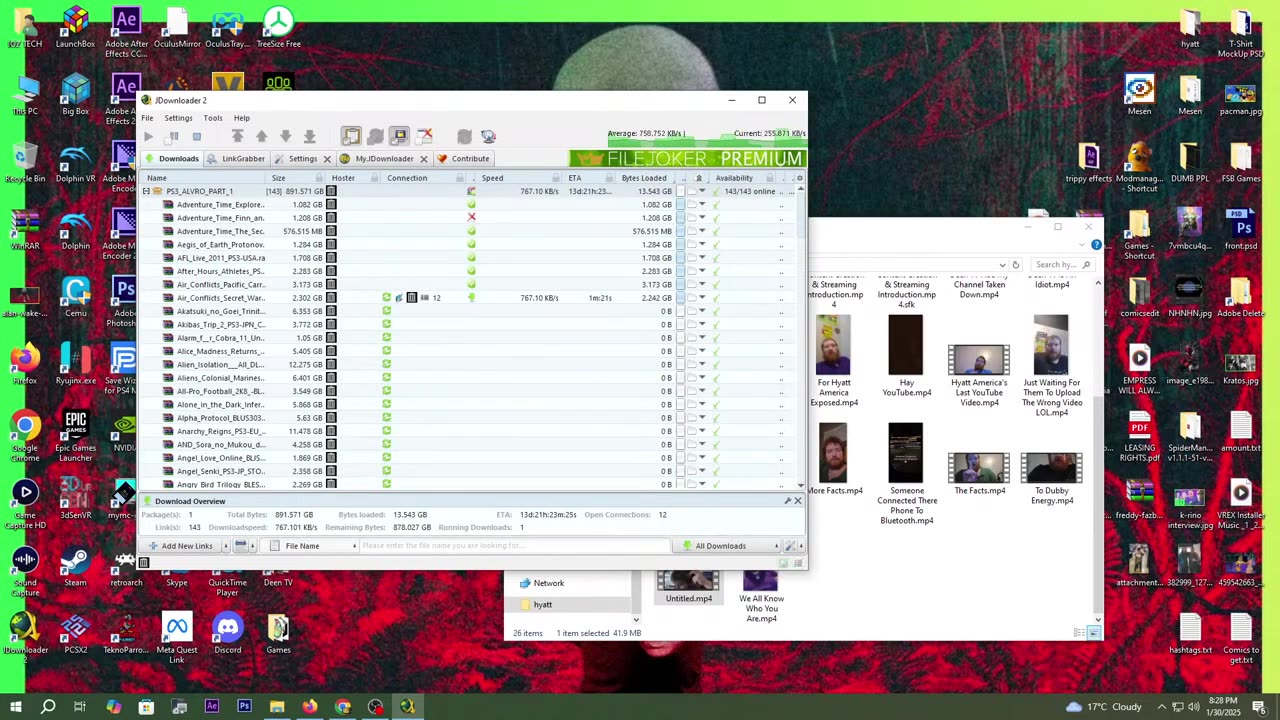Viewport: 1280px width, 720px height.
Task: Switch to the LinkGrabber tab
Action: tap(236, 158)
